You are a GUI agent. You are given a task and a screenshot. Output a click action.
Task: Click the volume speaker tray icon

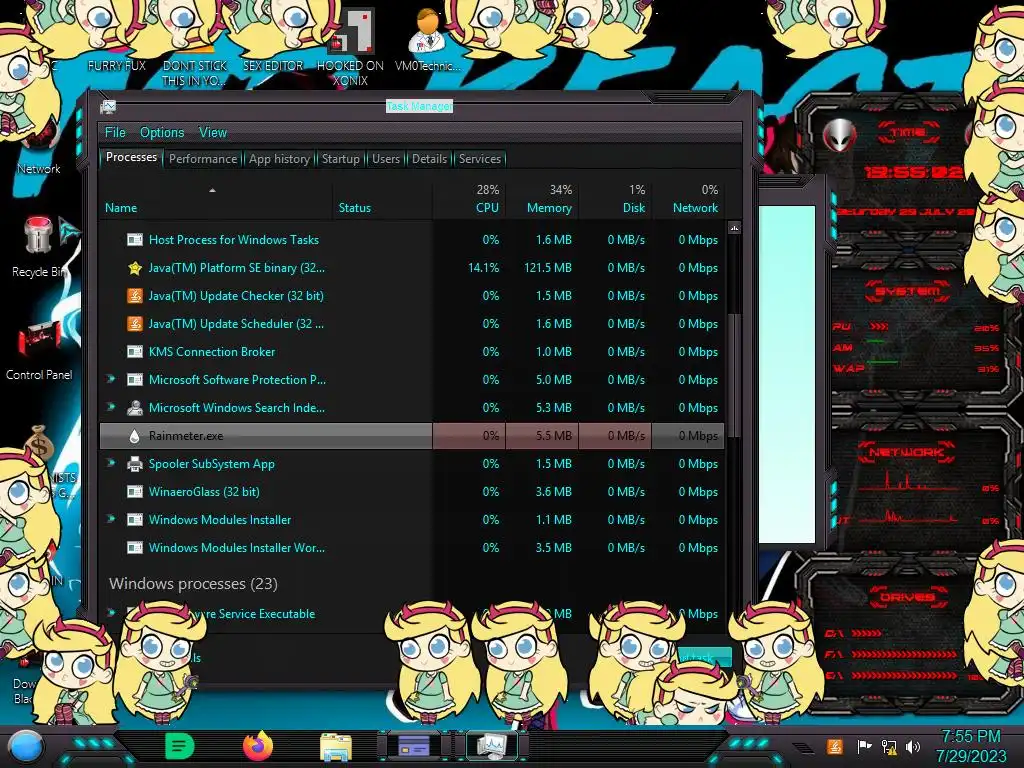pos(913,746)
